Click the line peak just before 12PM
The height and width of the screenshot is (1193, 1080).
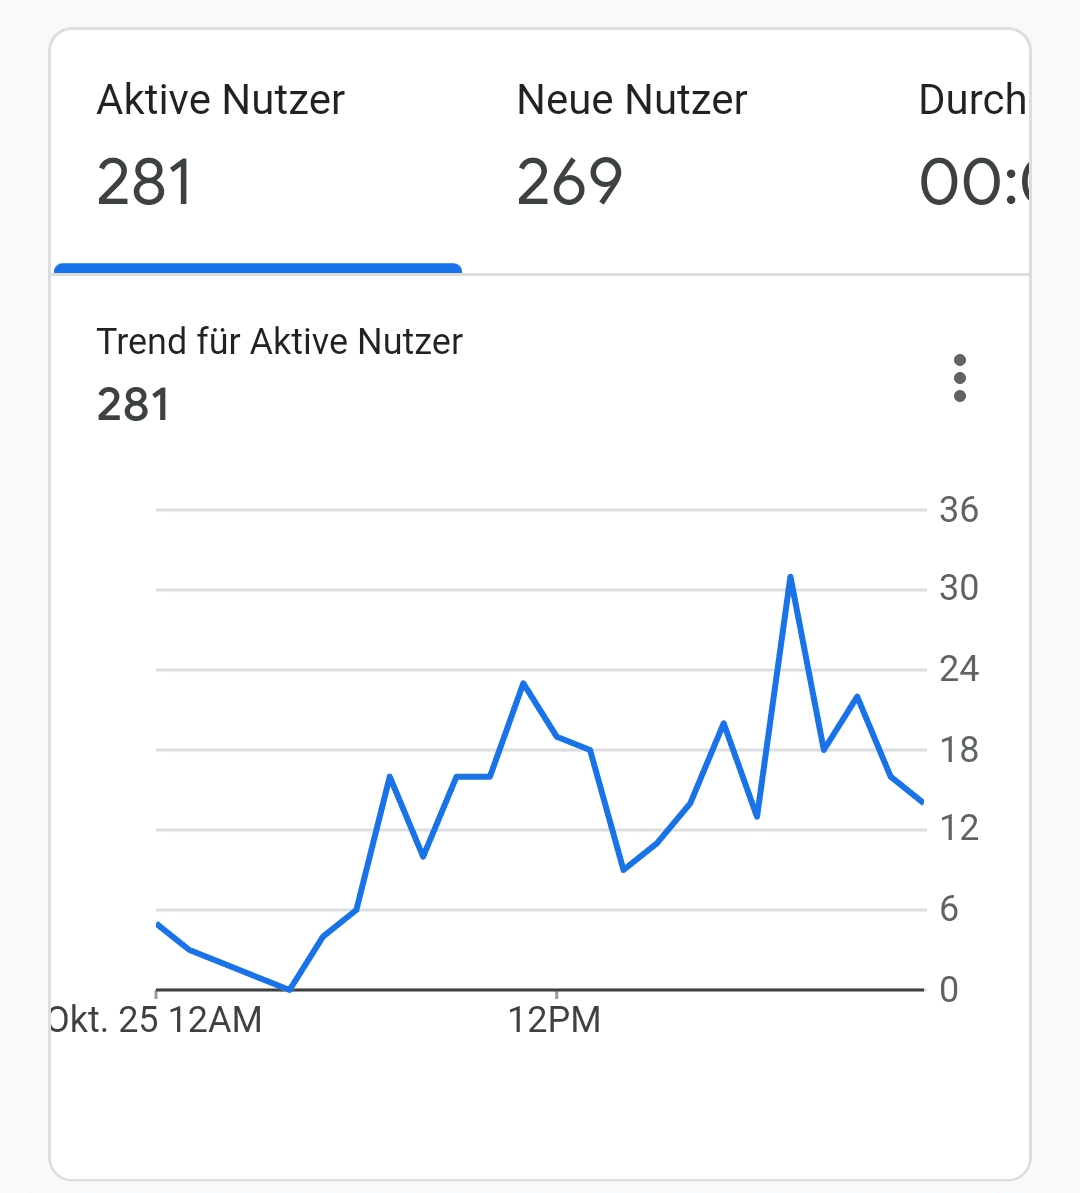[523, 683]
